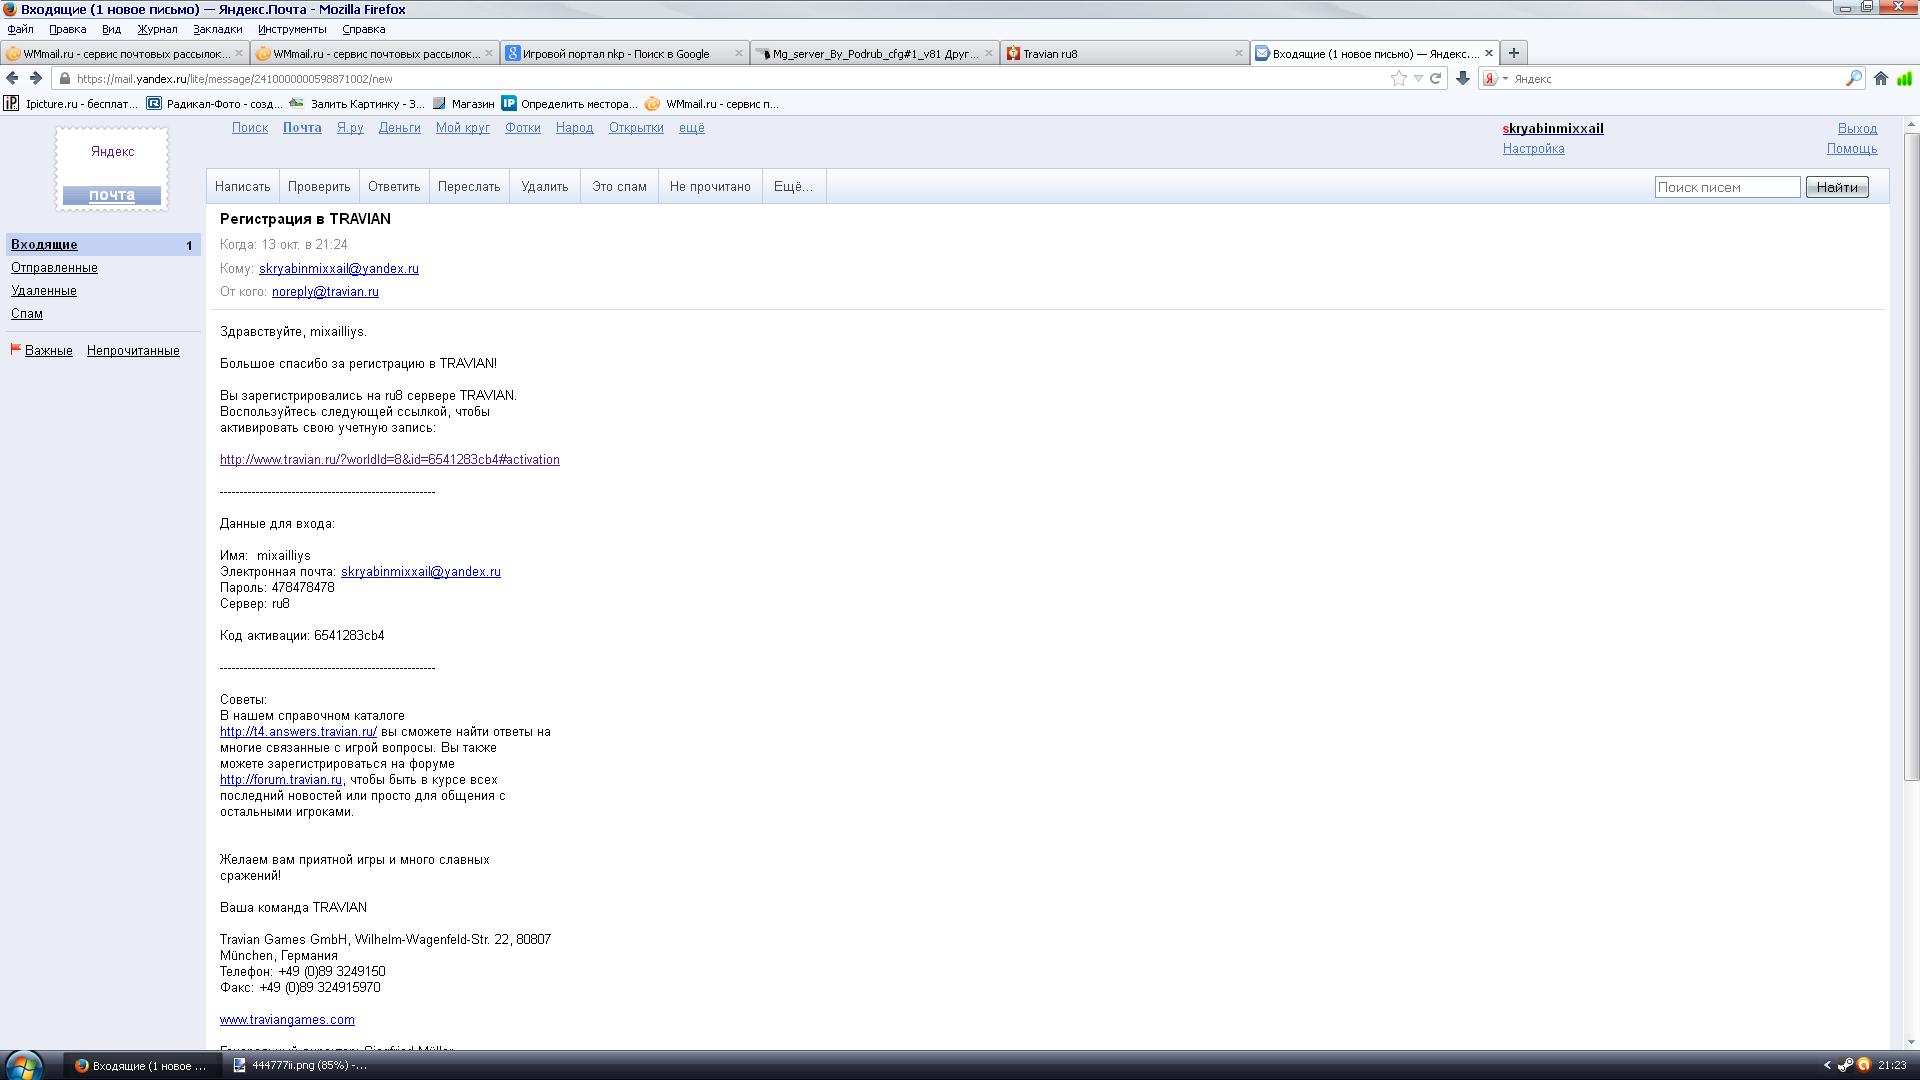Go back with the browser Back arrow
This screenshot has width=1920, height=1080.
[x=12, y=78]
